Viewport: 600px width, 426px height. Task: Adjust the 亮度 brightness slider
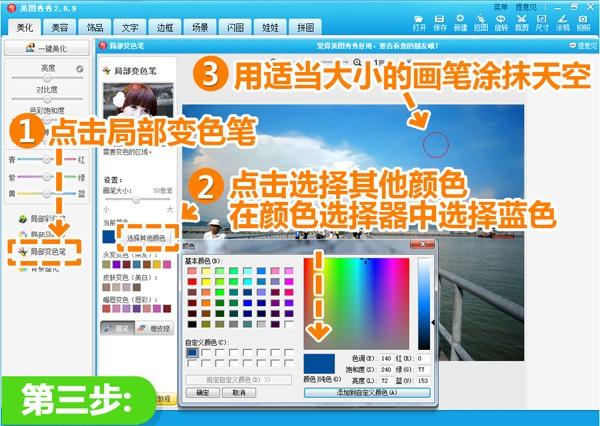pos(47,78)
